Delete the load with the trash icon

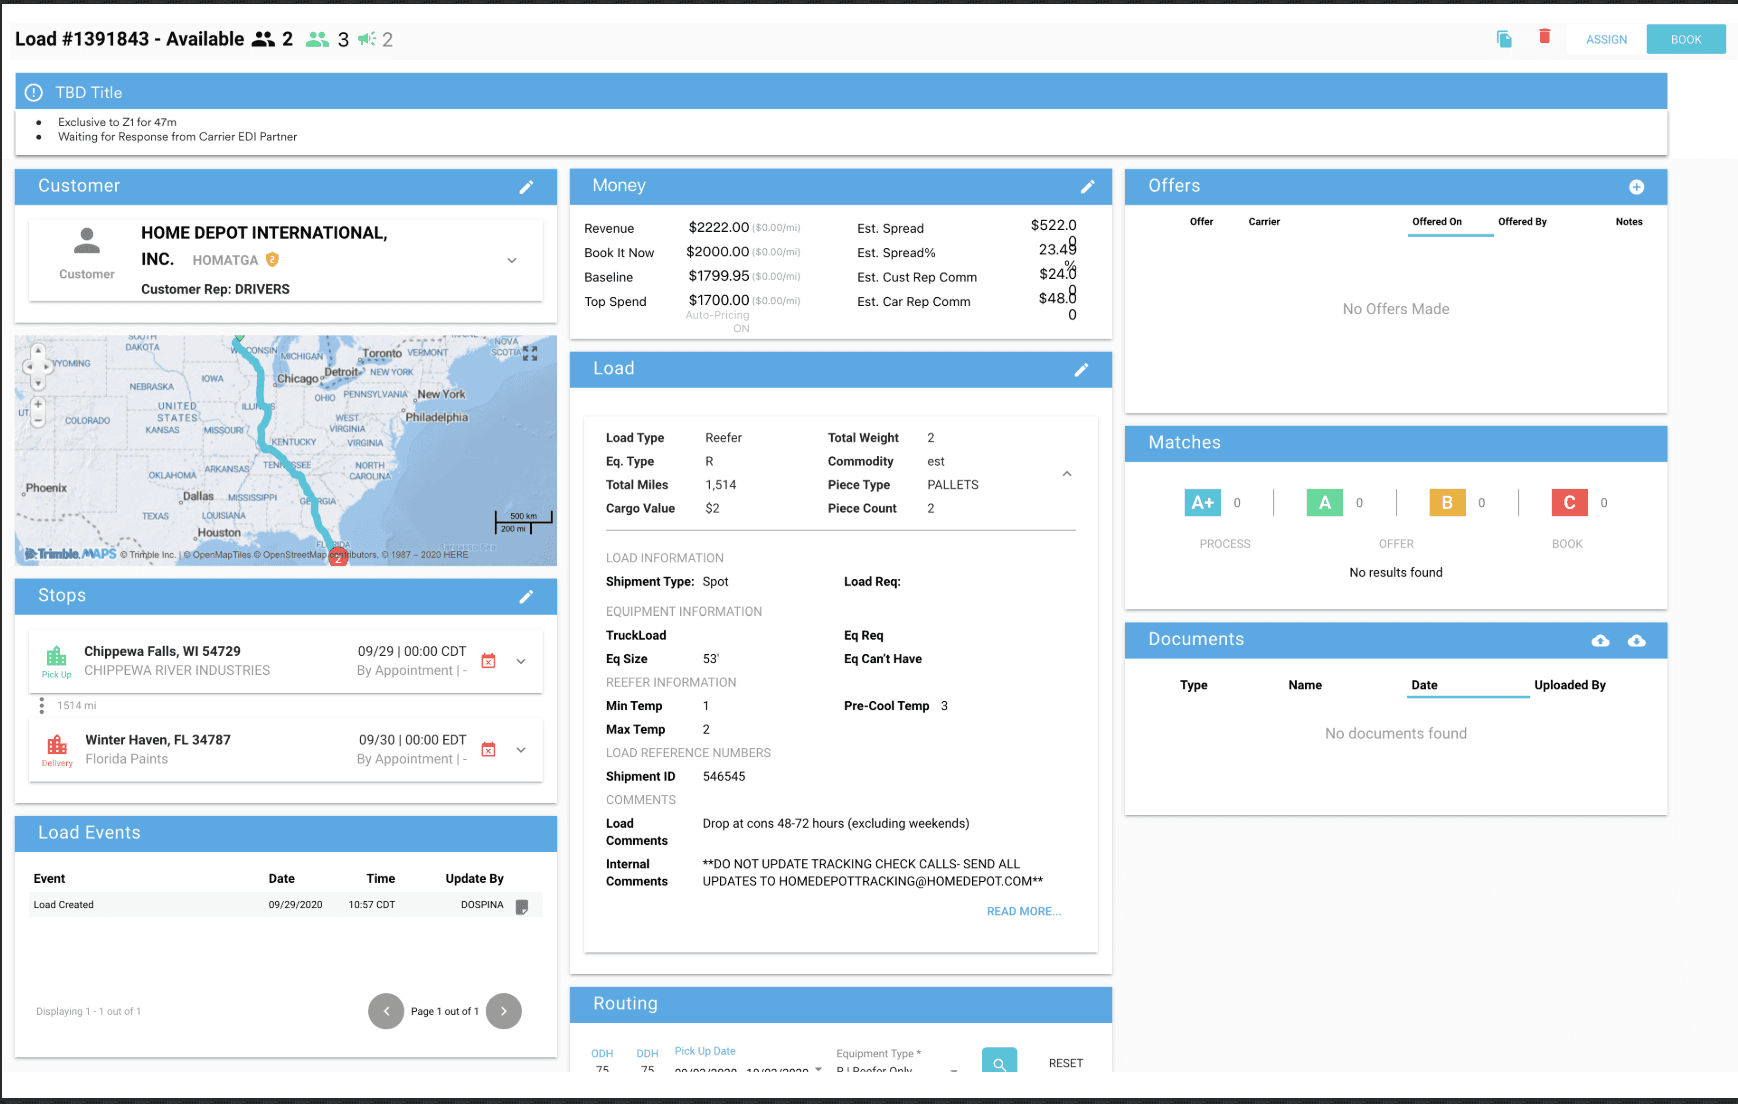(x=1544, y=36)
